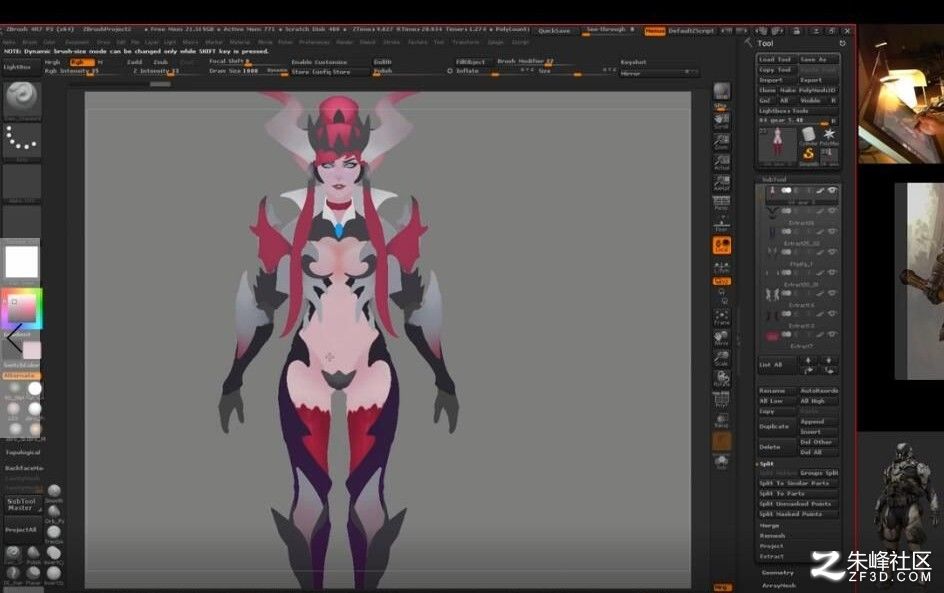Expand the Merge section

[x=769, y=526]
